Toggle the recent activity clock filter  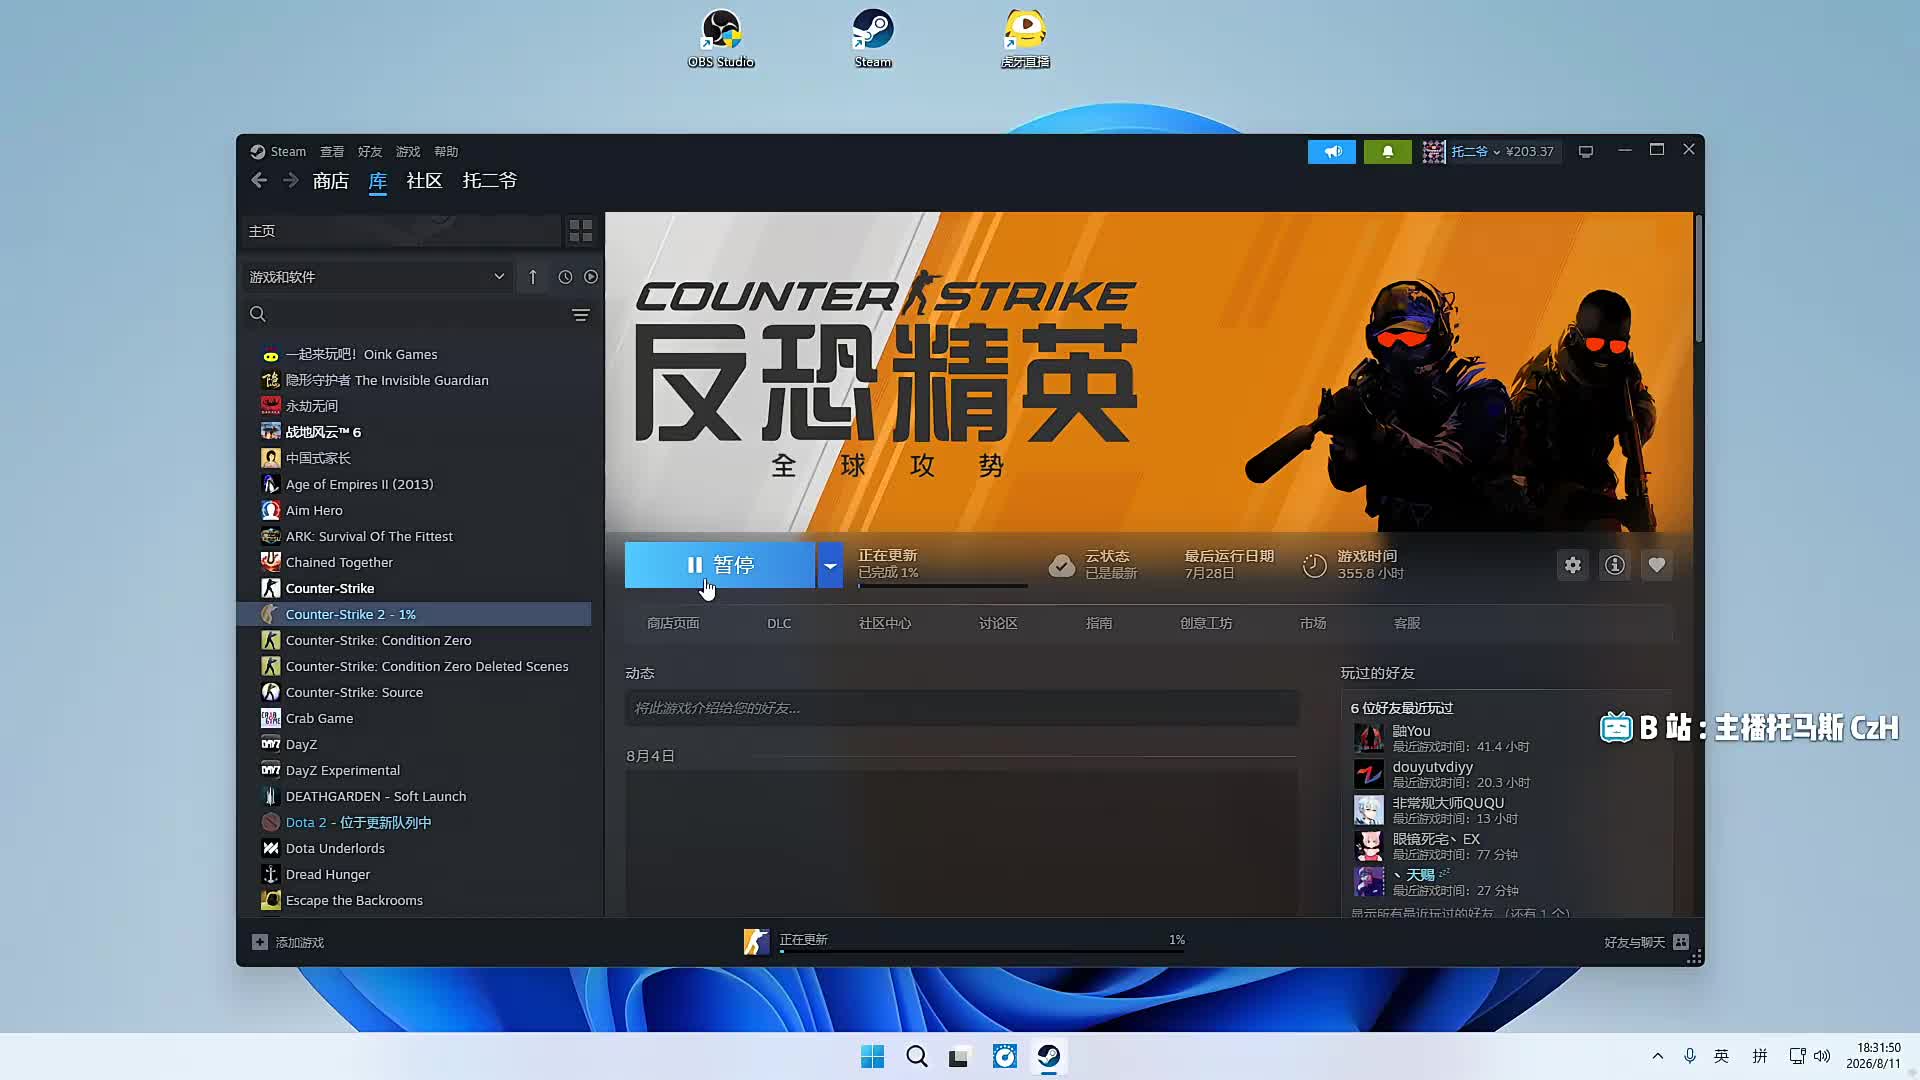coord(565,277)
